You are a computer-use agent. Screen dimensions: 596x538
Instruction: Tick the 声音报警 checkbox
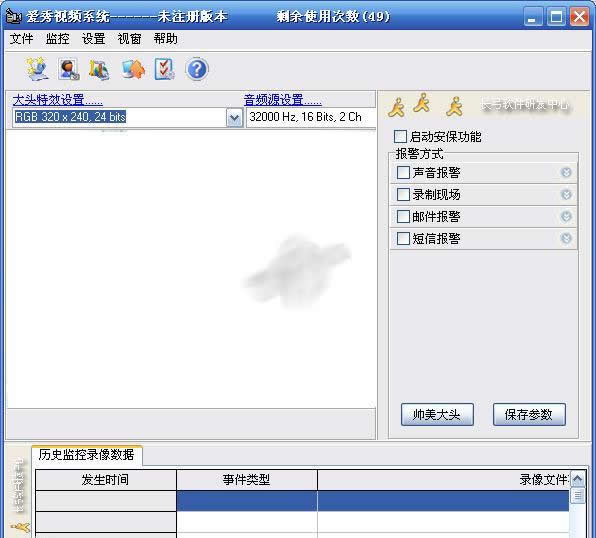(403, 172)
